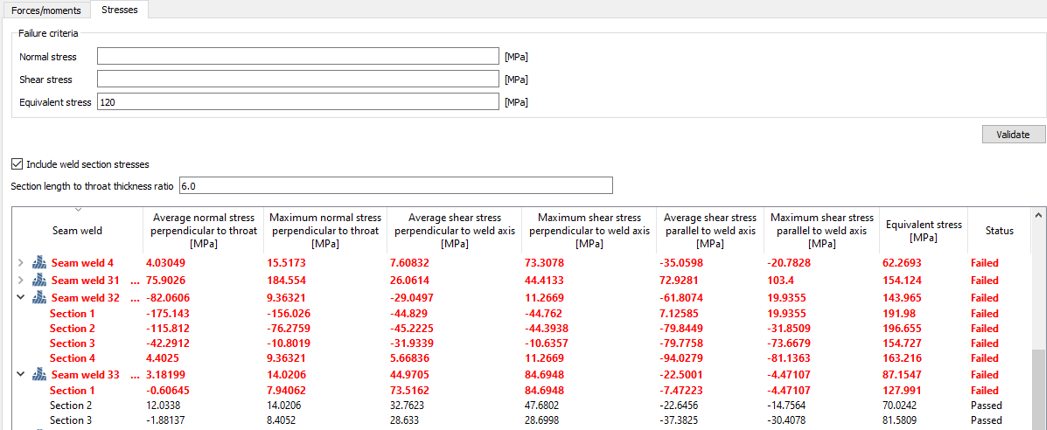Switch to the Forces/moments tab
The image size is (1047, 430).
point(46,10)
